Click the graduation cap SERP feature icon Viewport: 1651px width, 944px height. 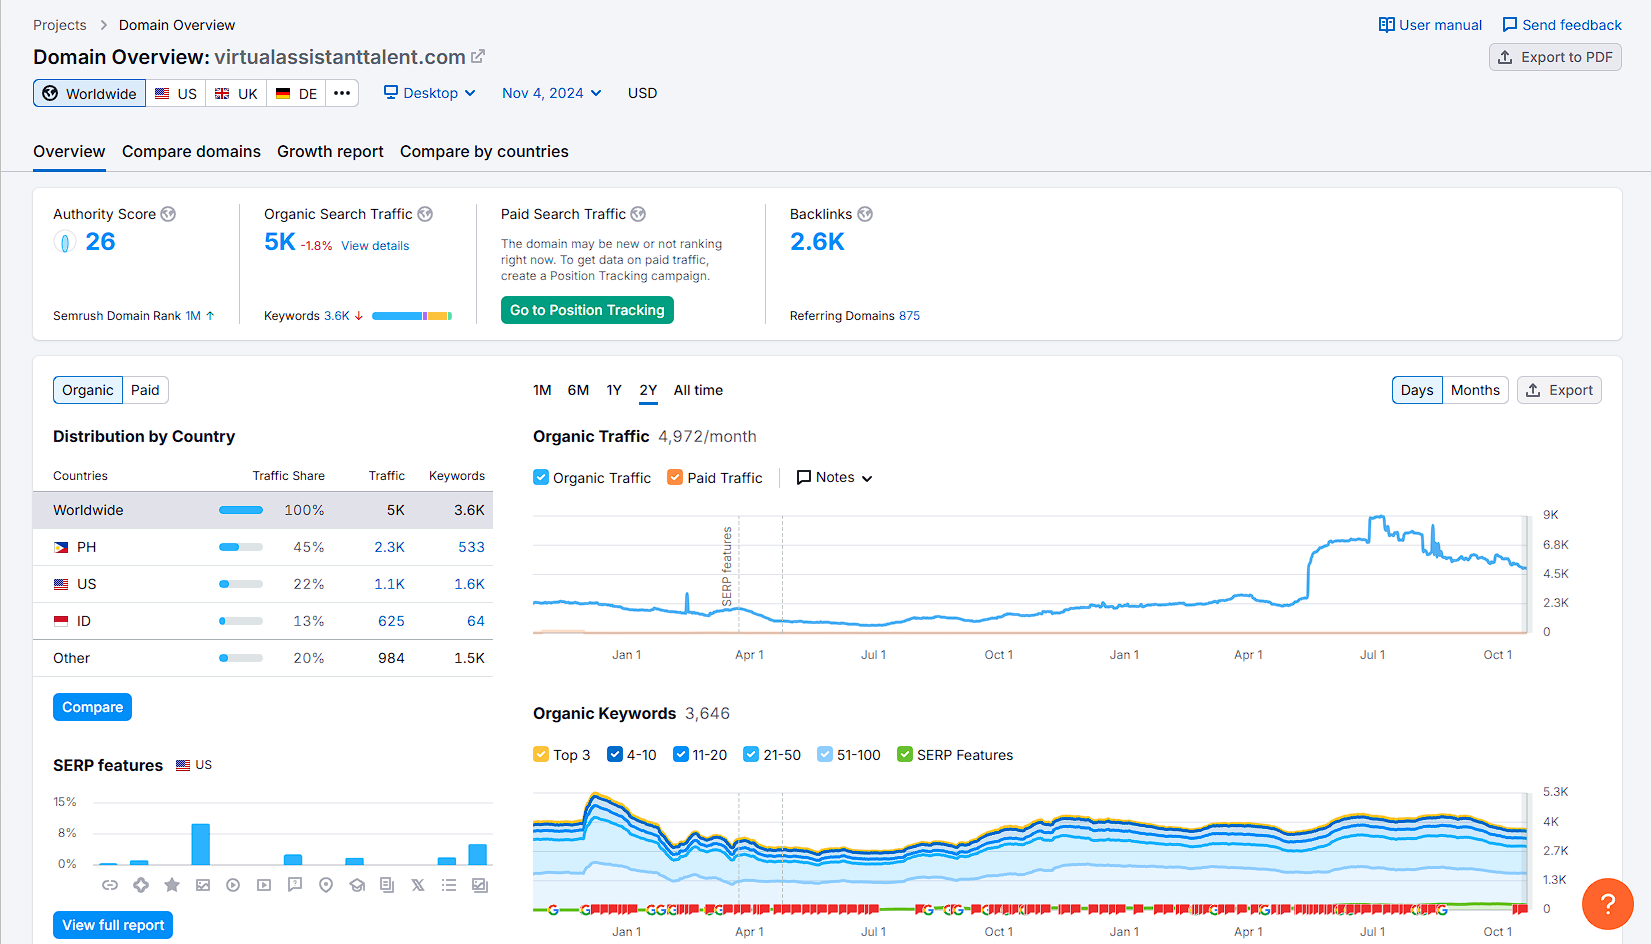357,885
